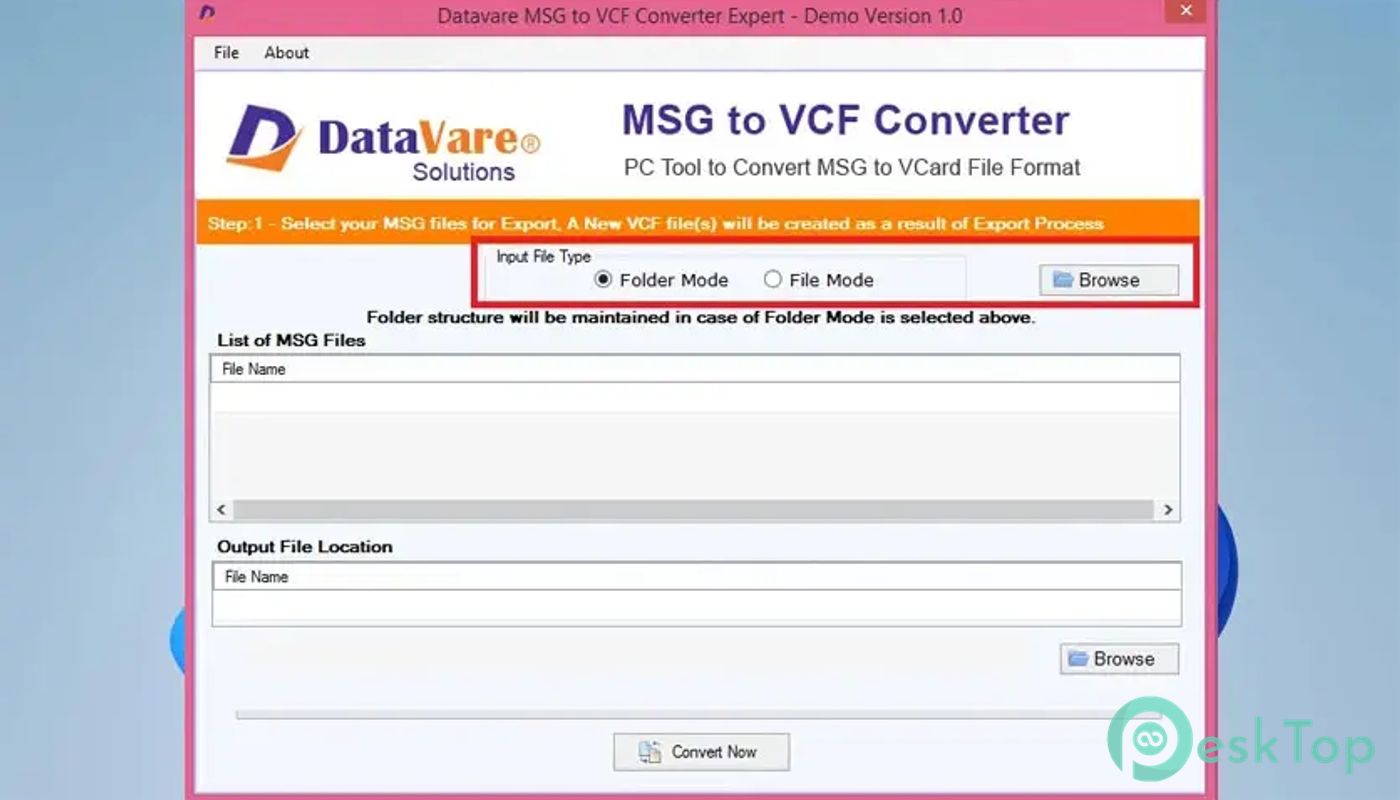Click File Name header in List of MSG Files
The height and width of the screenshot is (800, 1400).
click(x=254, y=369)
